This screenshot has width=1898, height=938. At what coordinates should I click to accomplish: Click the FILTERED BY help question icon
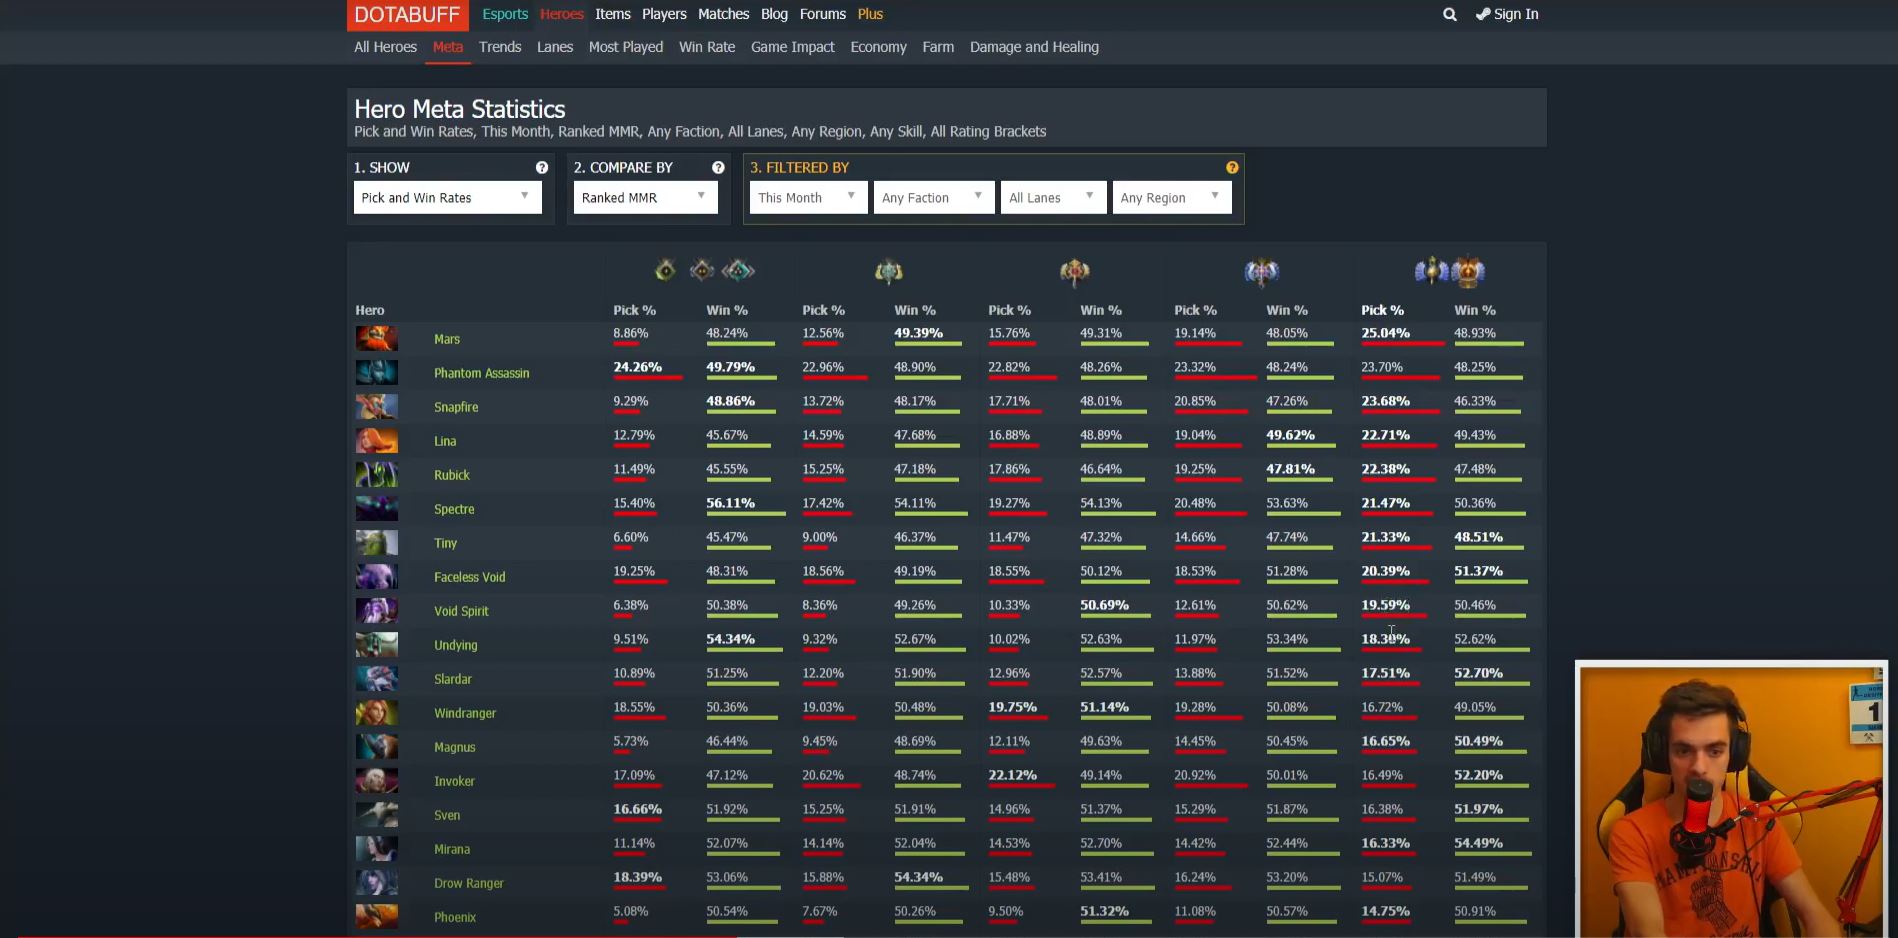click(1232, 168)
